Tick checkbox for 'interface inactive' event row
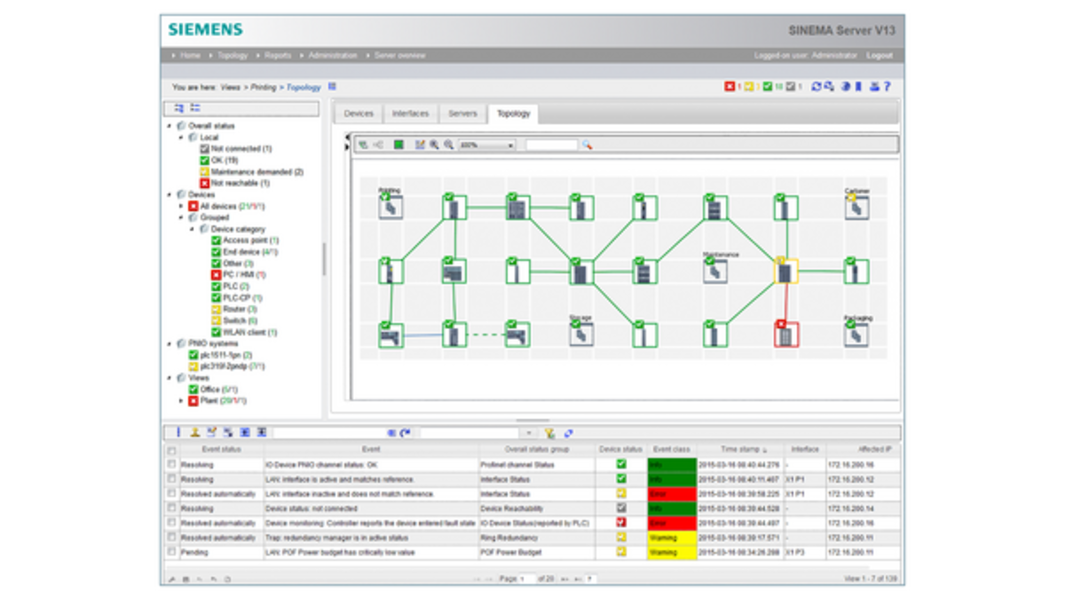1065x600 pixels. (x=172, y=494)
